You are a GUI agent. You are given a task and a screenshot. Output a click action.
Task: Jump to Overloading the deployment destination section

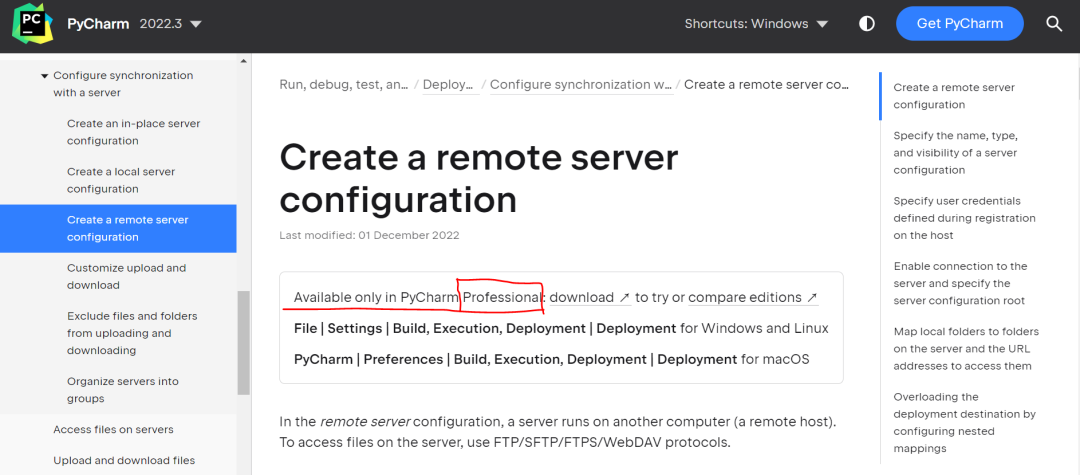pyautogui.click(x=964, y=423)
